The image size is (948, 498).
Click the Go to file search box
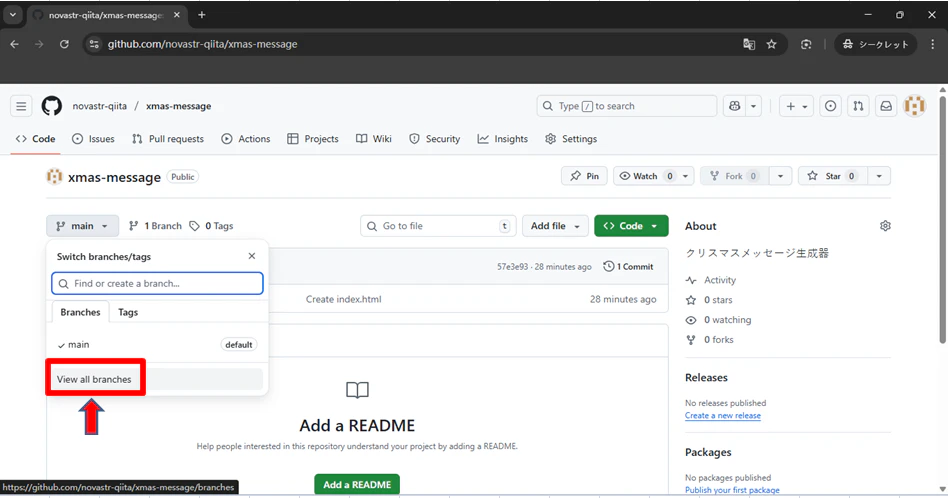tap(438, 226)
